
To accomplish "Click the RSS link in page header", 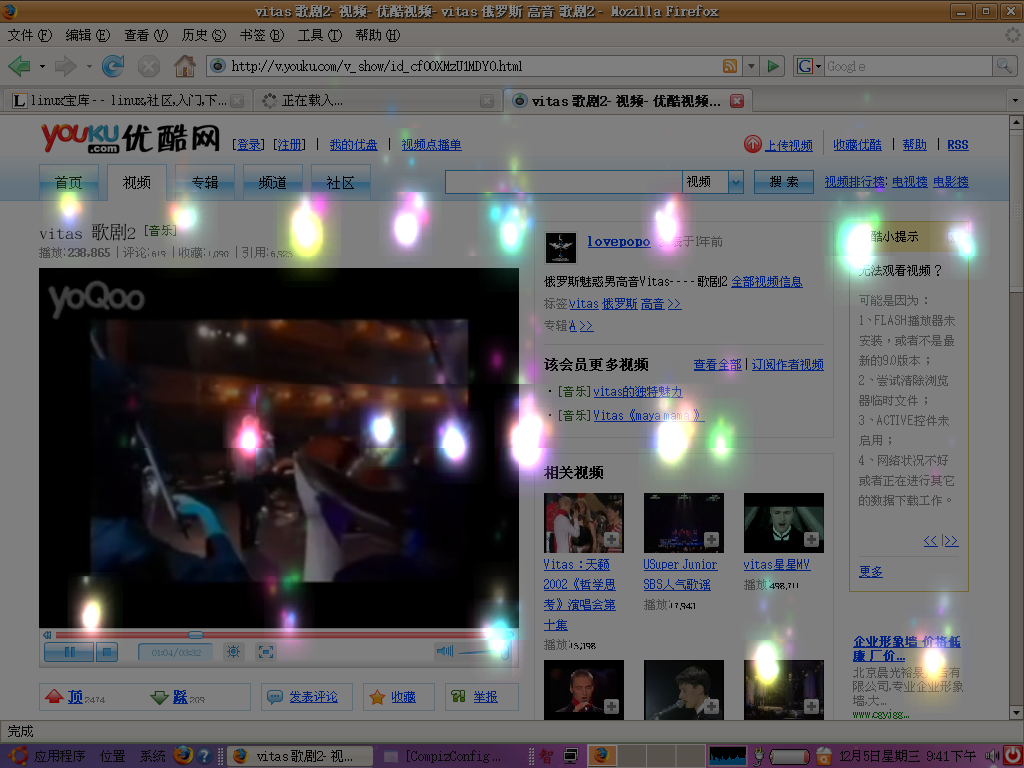I will [957, 145].
